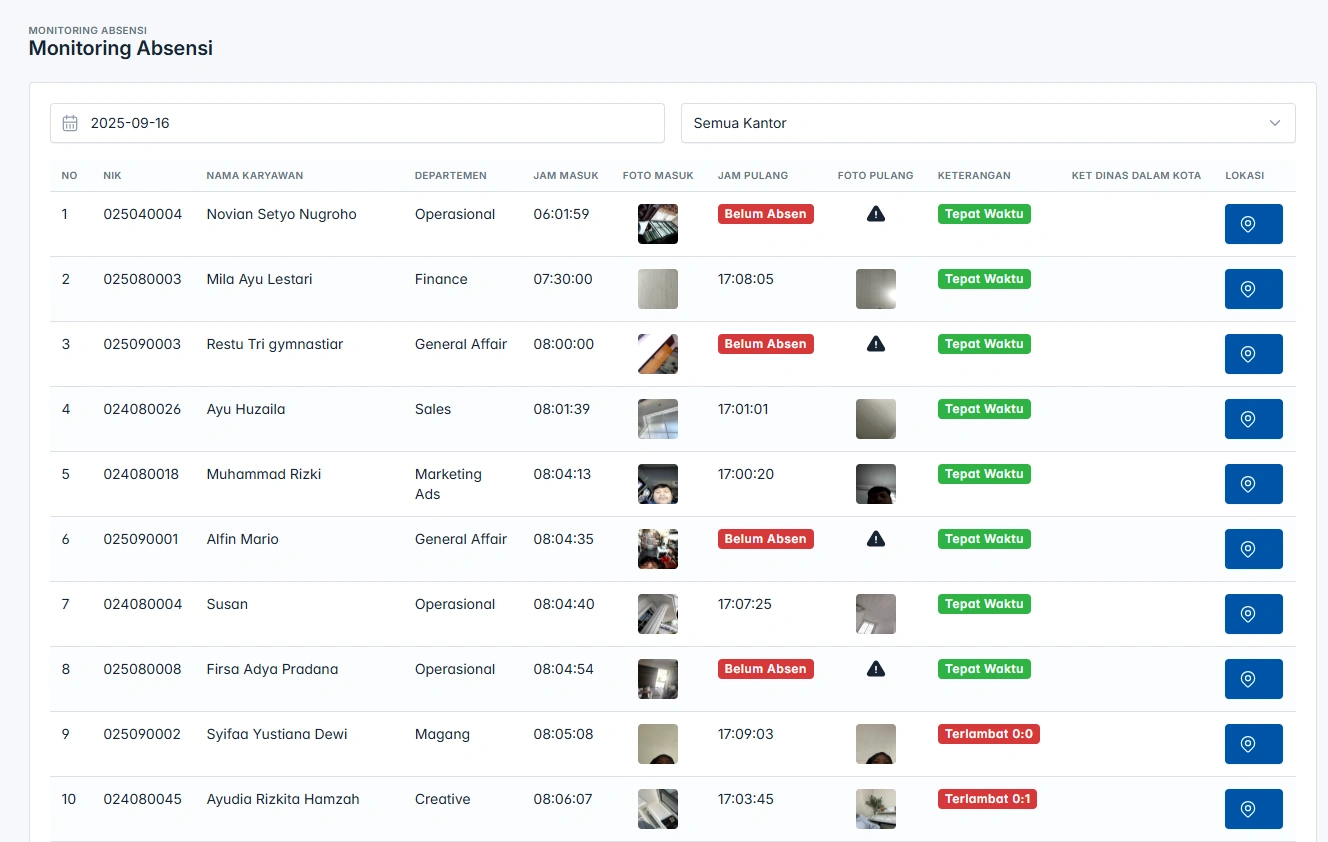Click warning icon in Restu Tri gymnastiar row
The width and height of the screenshot is (1328, 842).
[876, 344]
